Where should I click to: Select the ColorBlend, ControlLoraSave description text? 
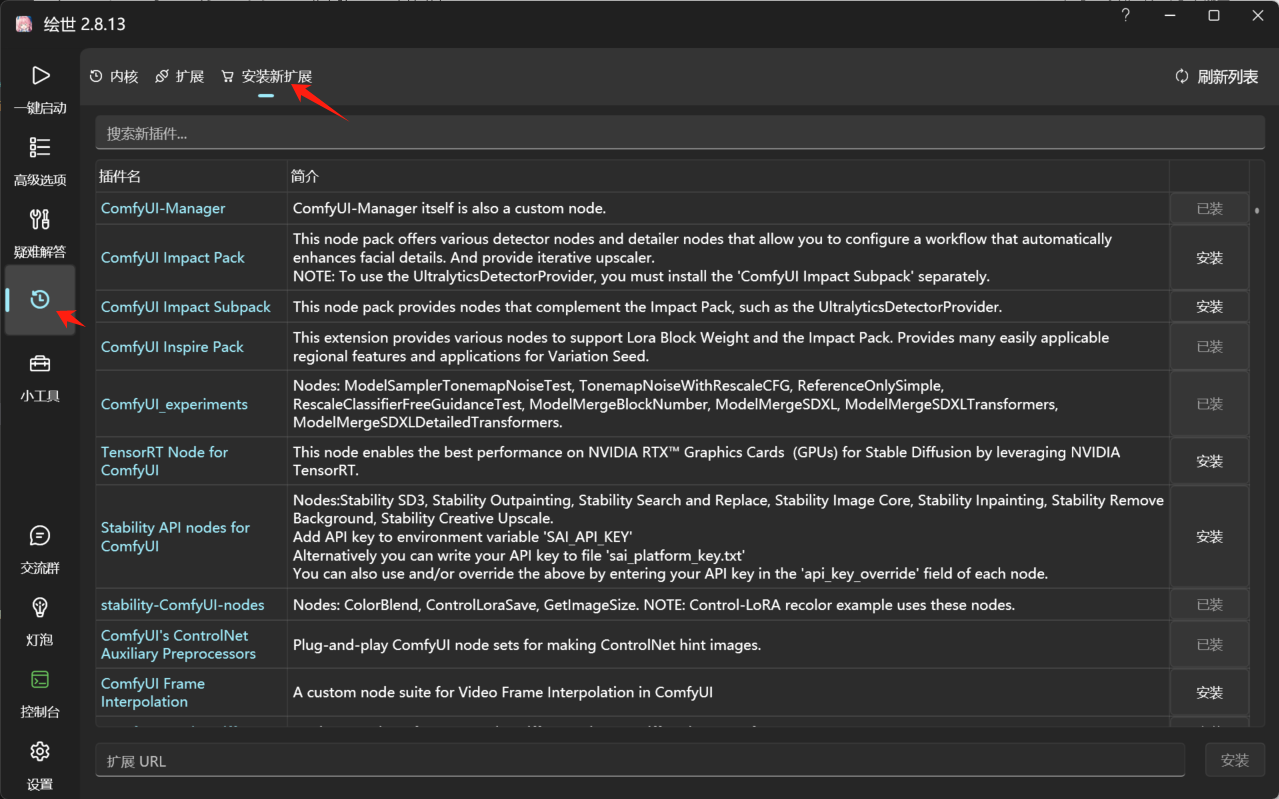click(654, 604)
